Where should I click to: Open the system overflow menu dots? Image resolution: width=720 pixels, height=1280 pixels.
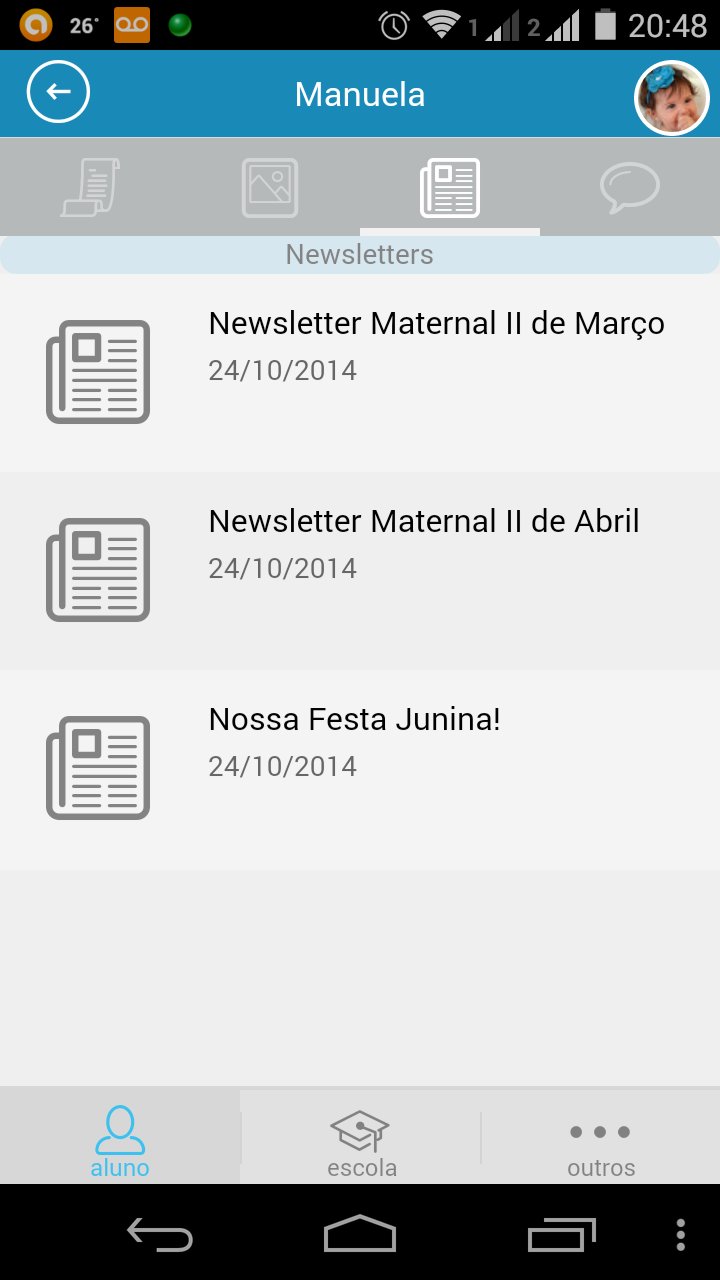681,1235
